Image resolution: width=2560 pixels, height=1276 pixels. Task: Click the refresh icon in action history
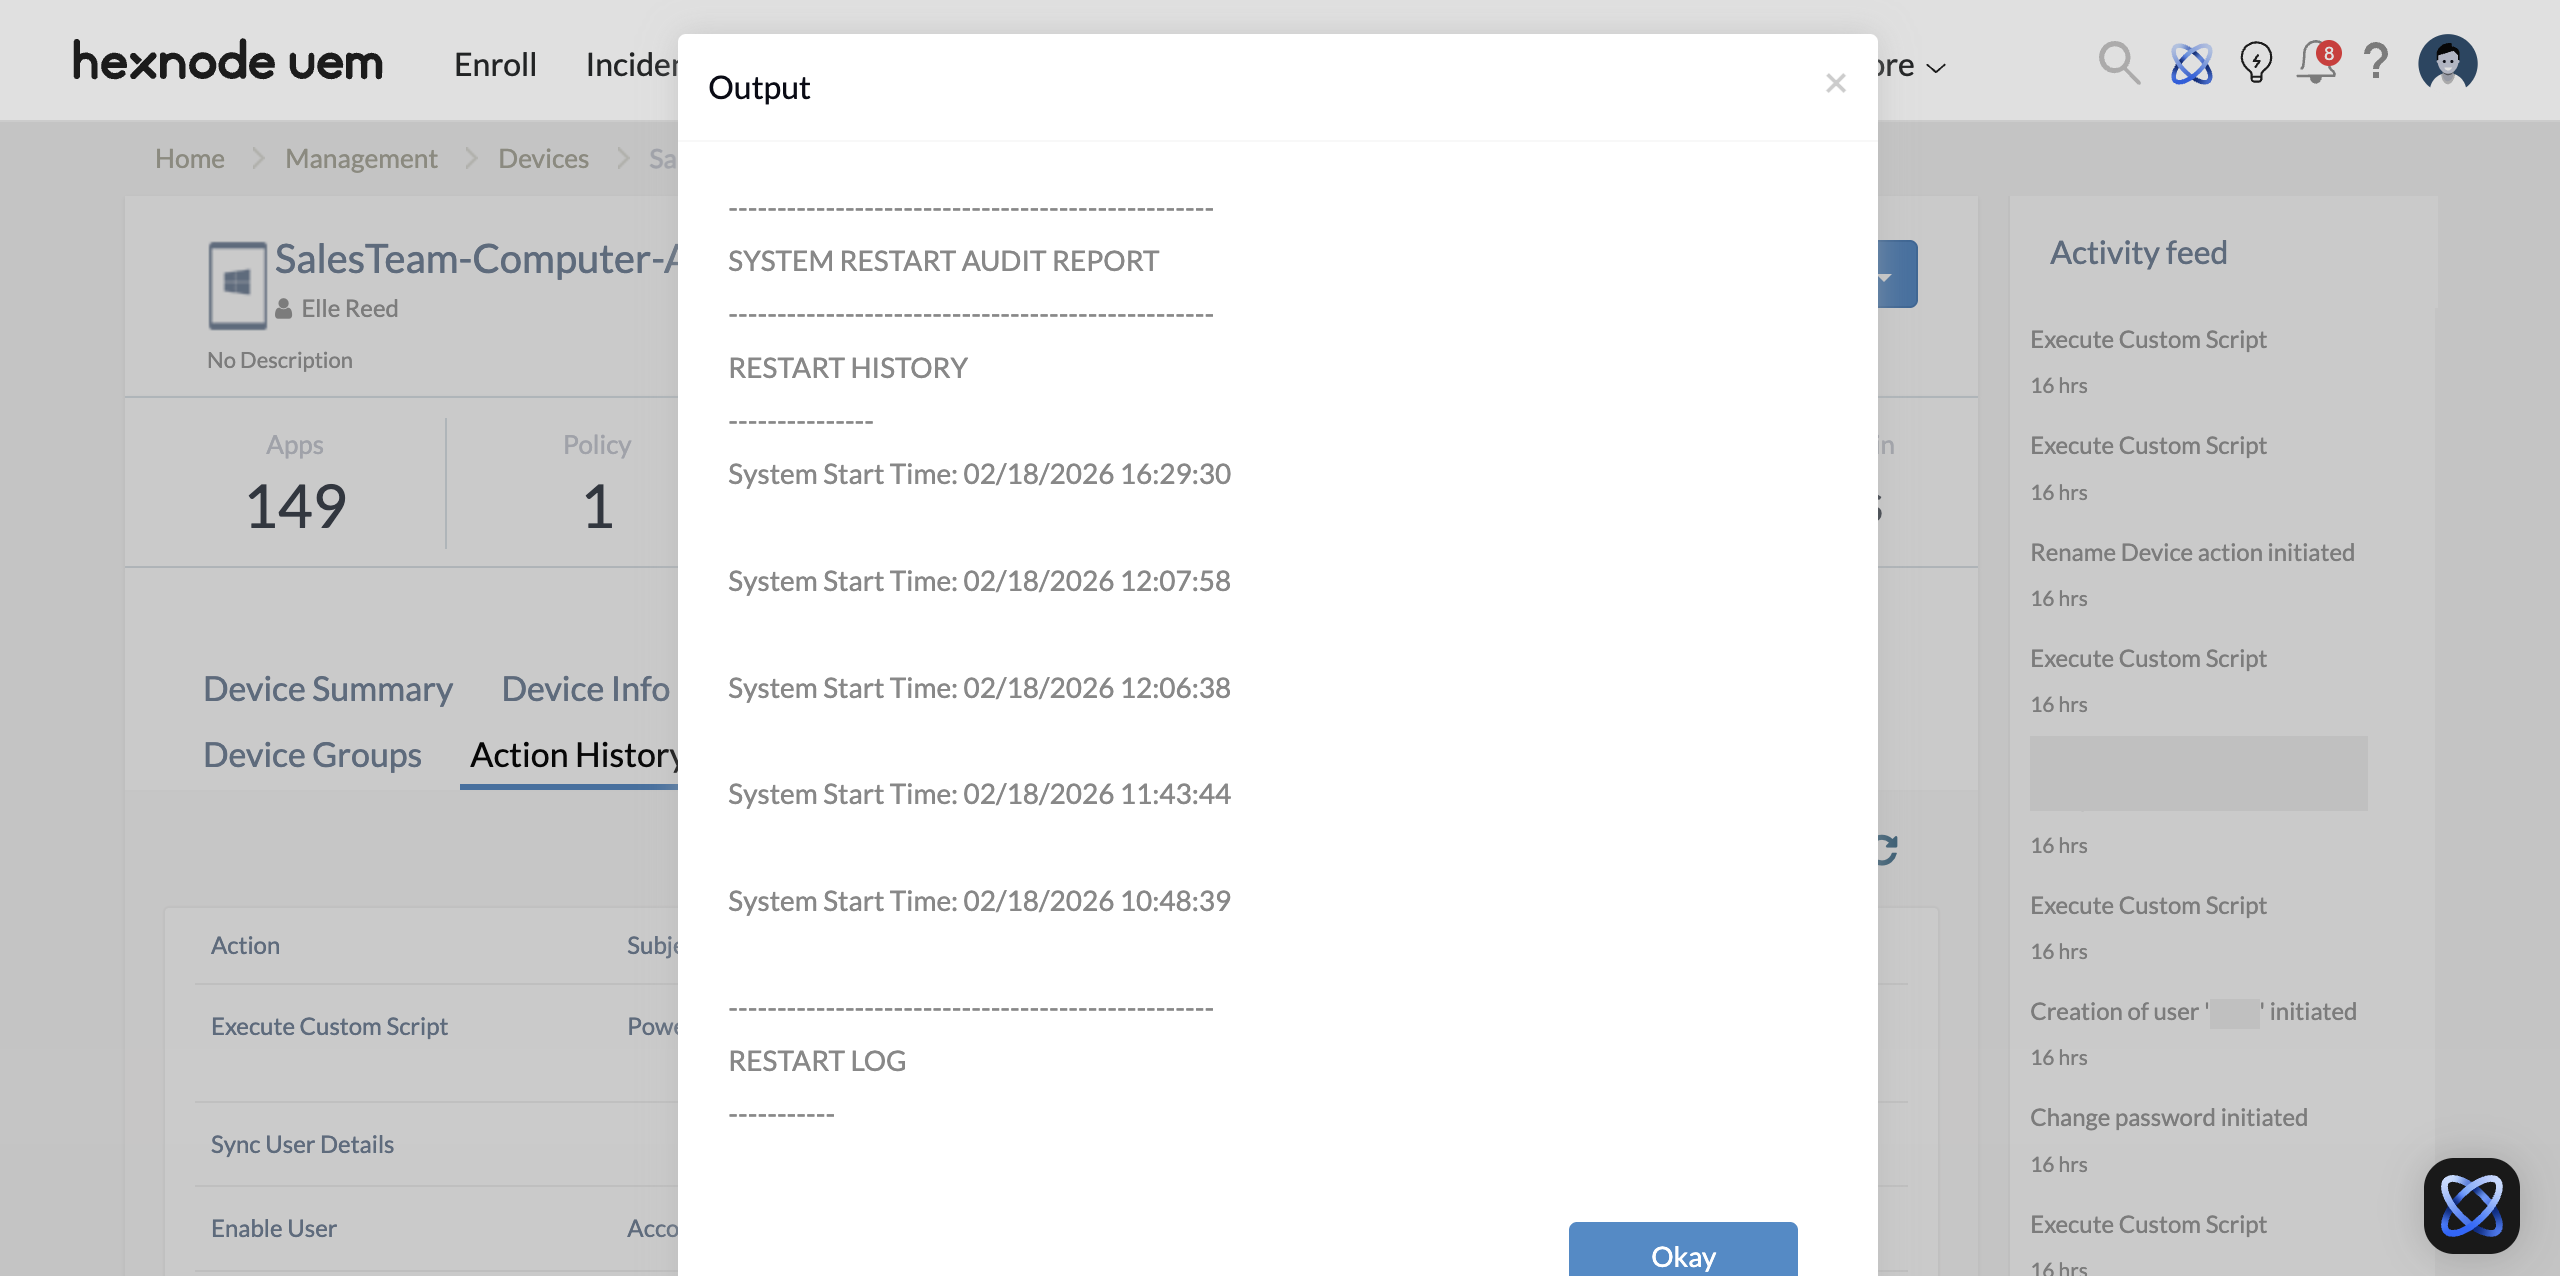tap(1888, 850)
